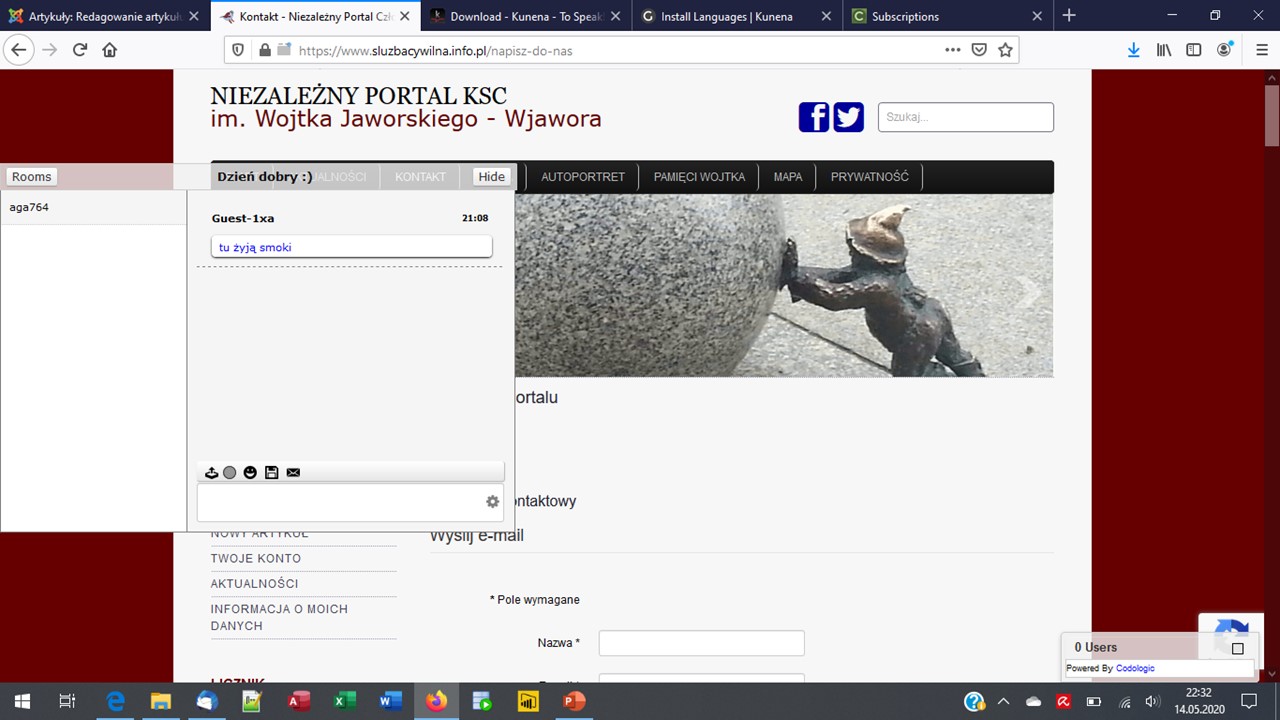The height and width of the screenshot is (720, 1280).
Task: Open File Explorer from the taskbar
Action: click(160, 701)
